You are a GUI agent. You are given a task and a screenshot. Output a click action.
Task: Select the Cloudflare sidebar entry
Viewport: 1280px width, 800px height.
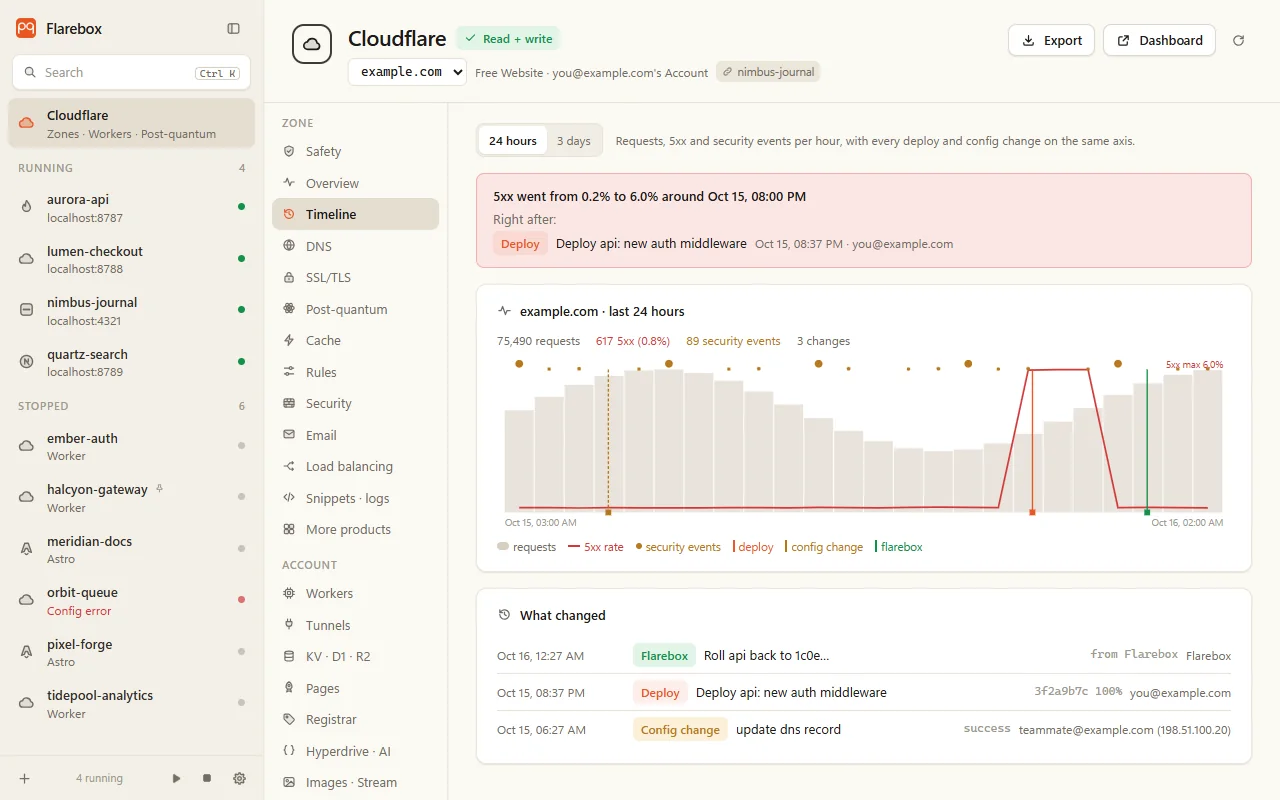[132, 124]
